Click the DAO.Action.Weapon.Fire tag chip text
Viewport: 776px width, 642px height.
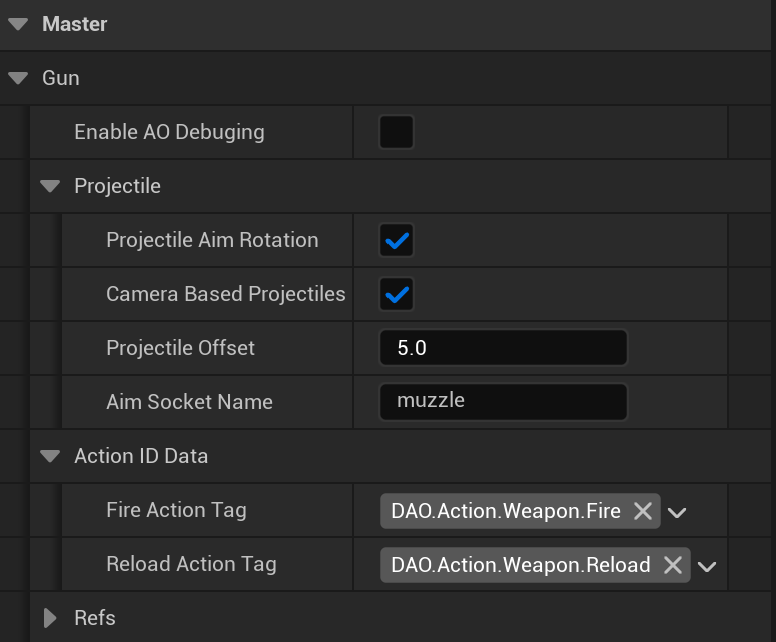(505, 512)
